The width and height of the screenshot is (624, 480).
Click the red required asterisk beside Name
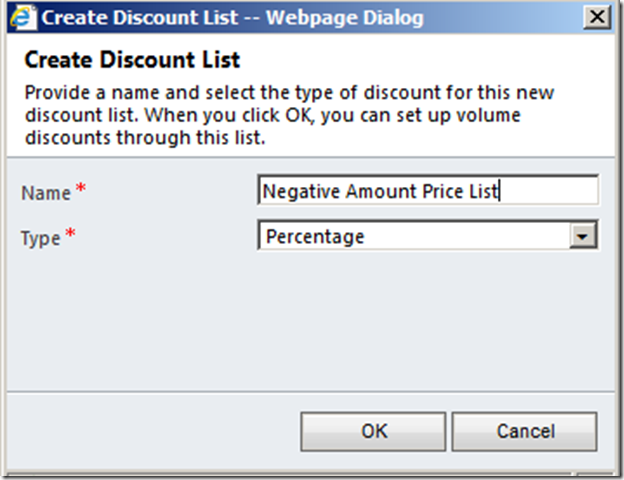[81, 187]
